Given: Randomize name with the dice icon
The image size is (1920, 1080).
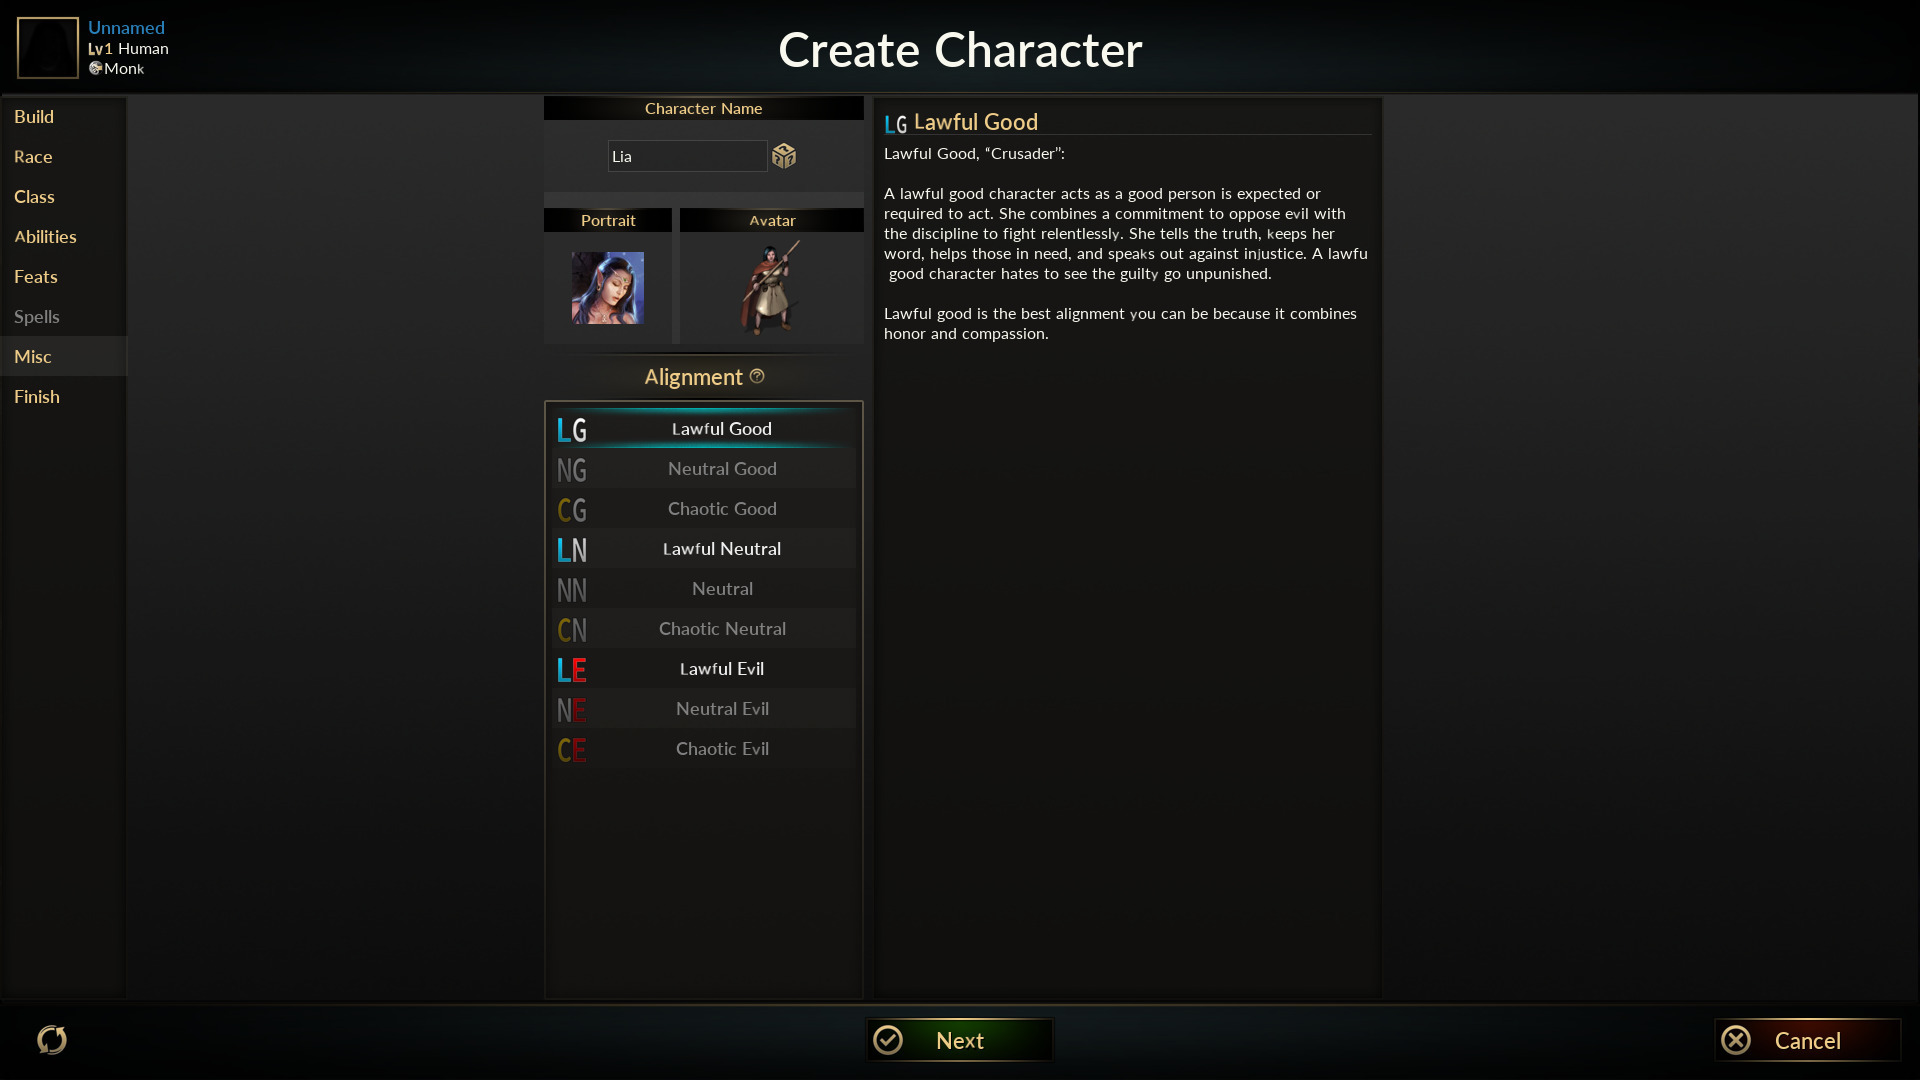Looking at the screenshot, I should tap(784, 156).
